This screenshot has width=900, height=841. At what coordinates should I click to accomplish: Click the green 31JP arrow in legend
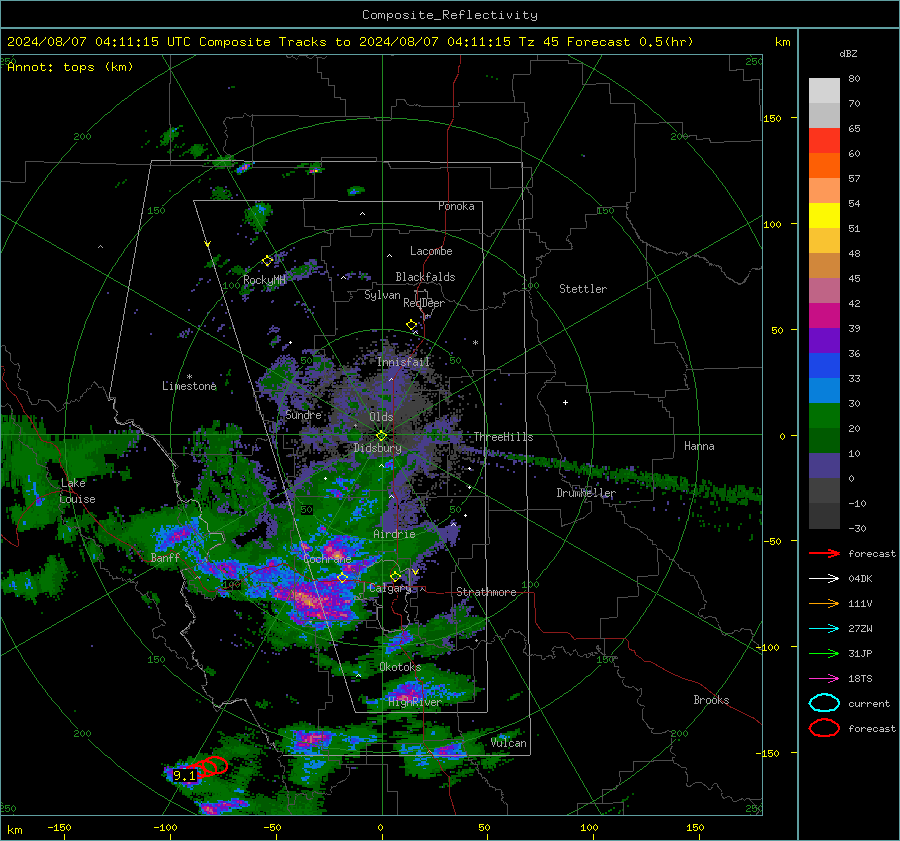824,653
